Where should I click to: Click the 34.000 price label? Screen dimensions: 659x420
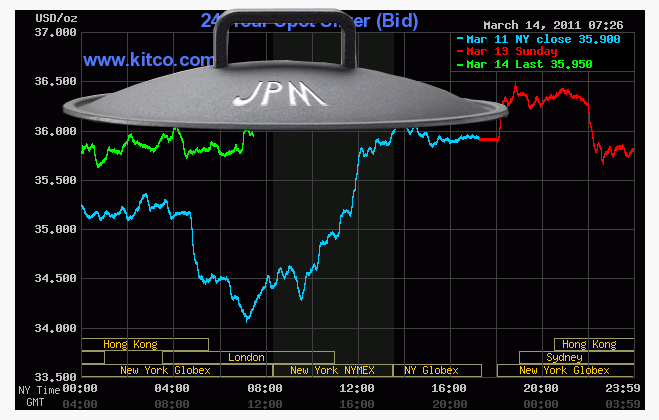[x=55, y=328]
